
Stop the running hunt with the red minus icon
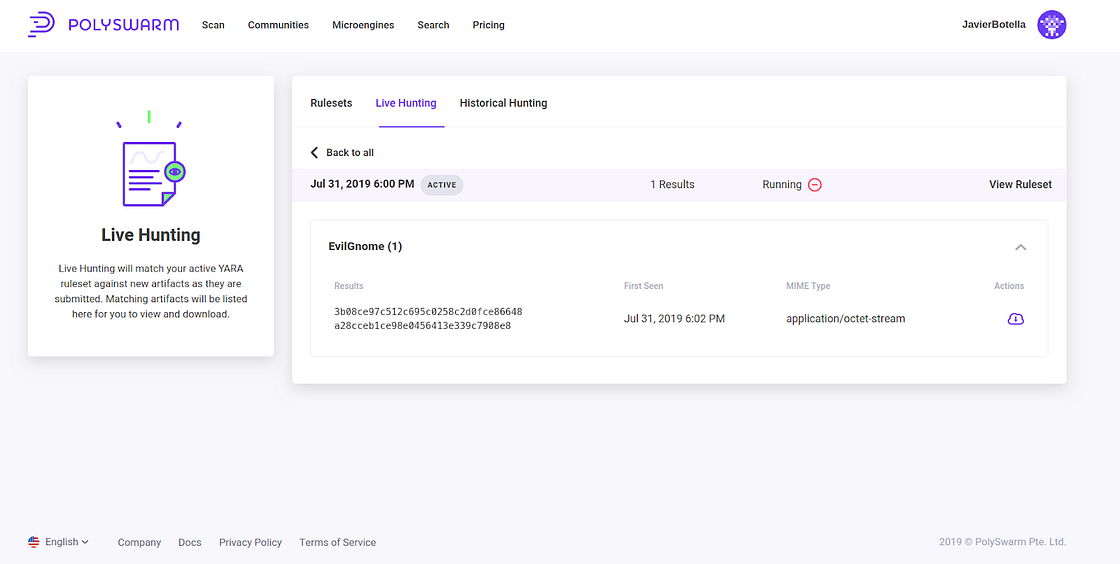814,185
